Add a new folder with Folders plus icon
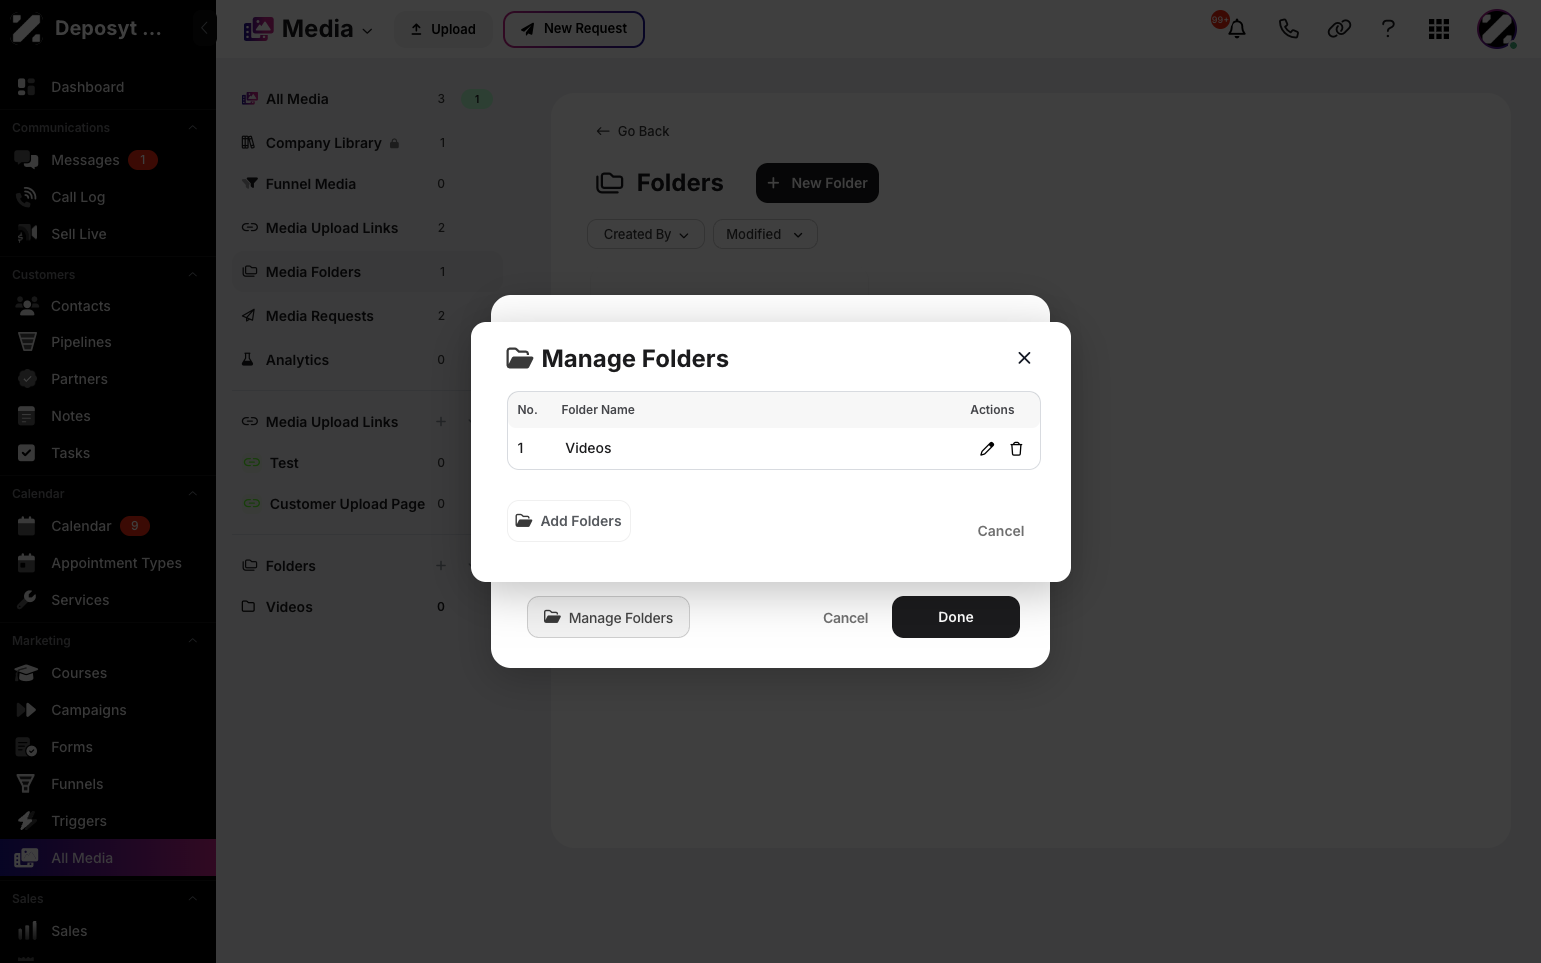Screen dimensions: 1541x963 [441, 566]
